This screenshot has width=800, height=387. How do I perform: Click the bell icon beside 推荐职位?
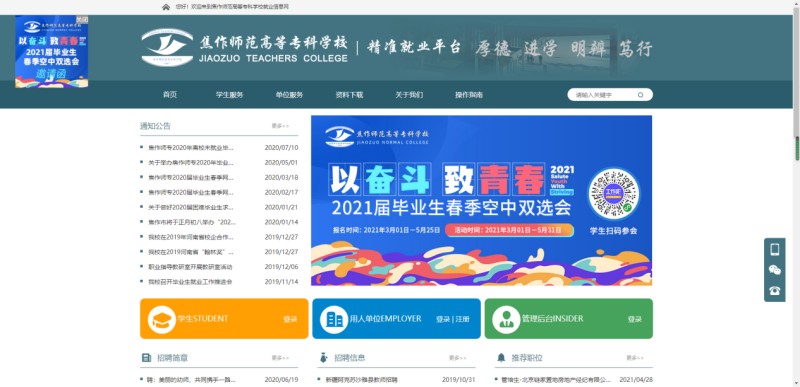501,358
